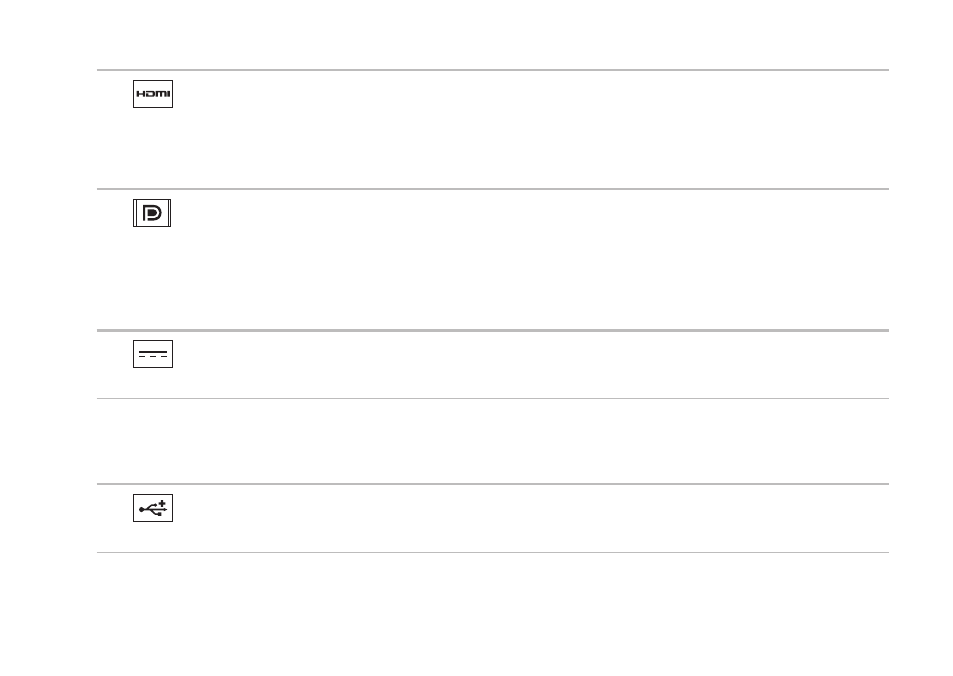Click the empty description area beside DisplayPort icon
This screenshot has width=953, height=676.
pyautogui.click(x=529, y=260)
